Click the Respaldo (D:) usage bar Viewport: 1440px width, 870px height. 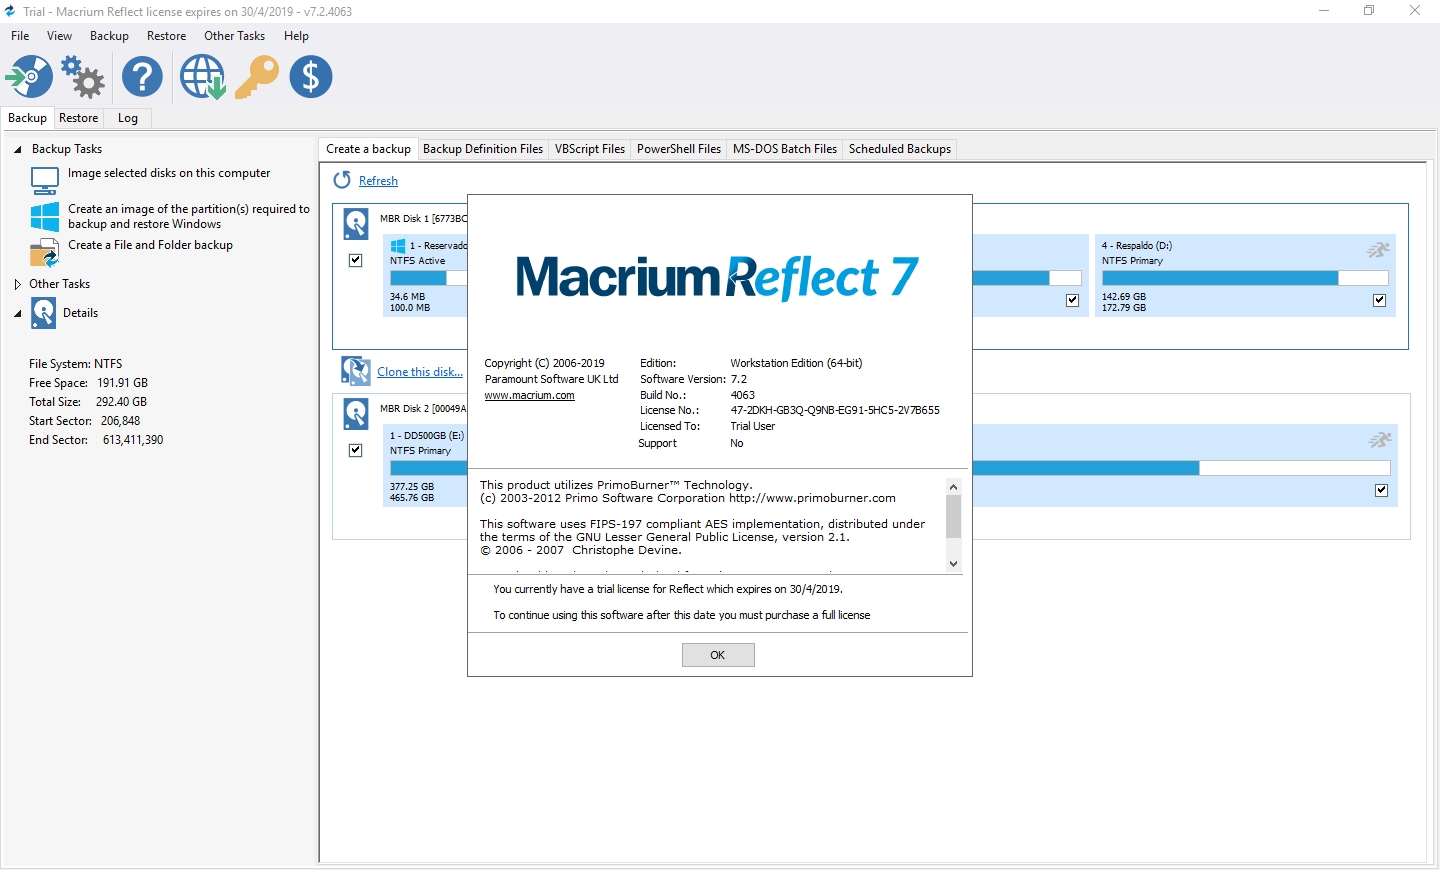1245,278
